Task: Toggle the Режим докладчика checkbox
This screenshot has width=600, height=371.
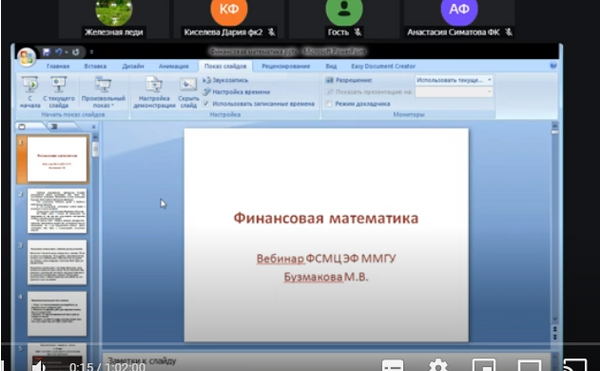Action: pos(329,104)
